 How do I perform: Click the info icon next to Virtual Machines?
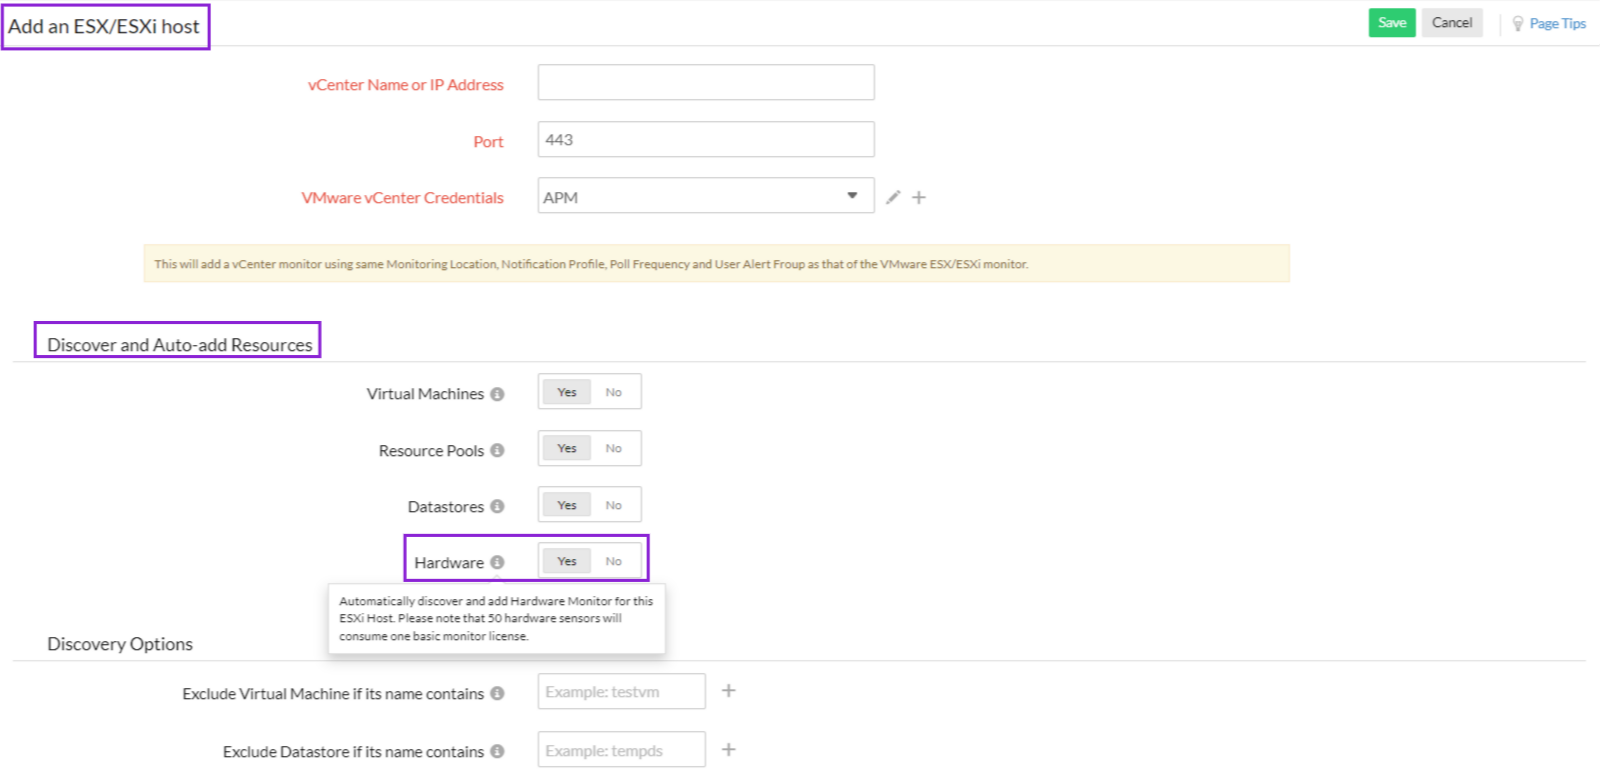497,394
